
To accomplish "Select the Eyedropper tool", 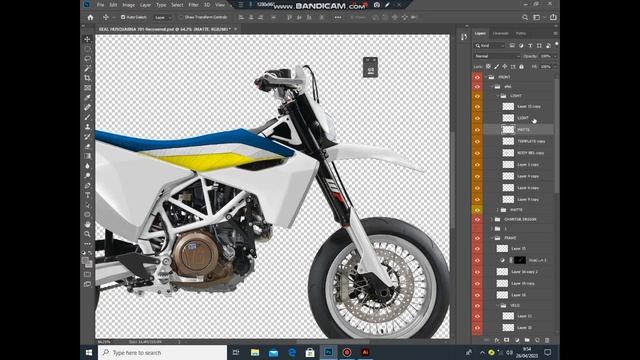I will point(87,98).
